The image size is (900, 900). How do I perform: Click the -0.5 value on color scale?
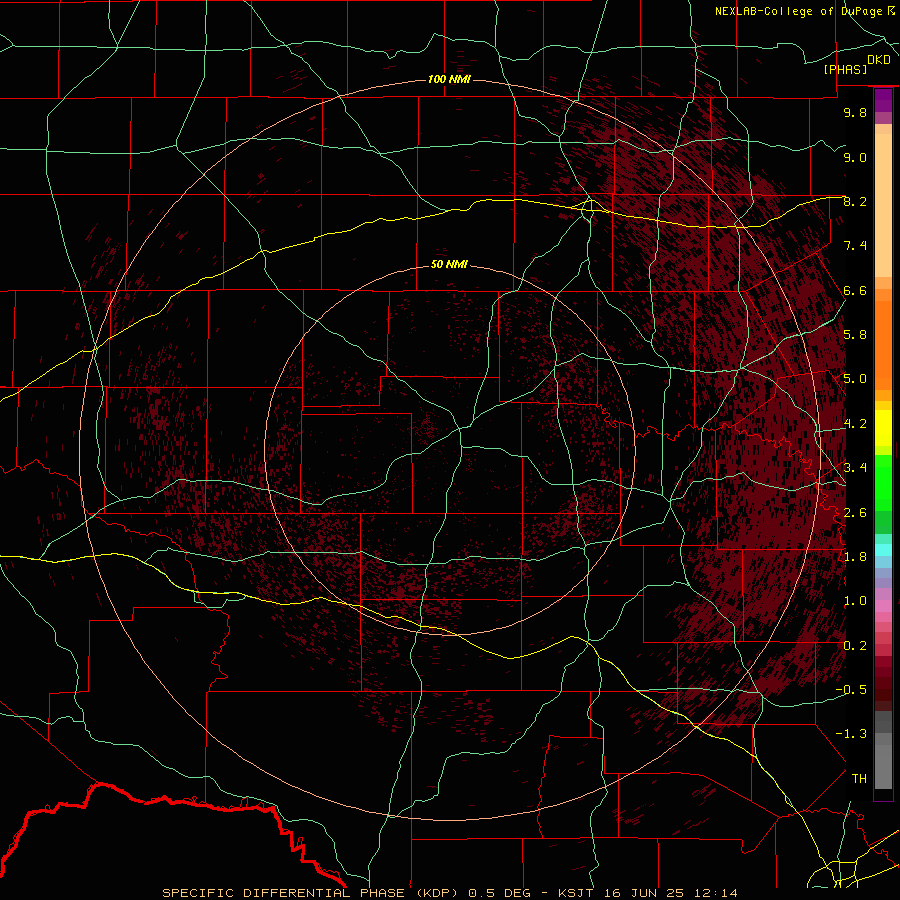tap(851, 690)
